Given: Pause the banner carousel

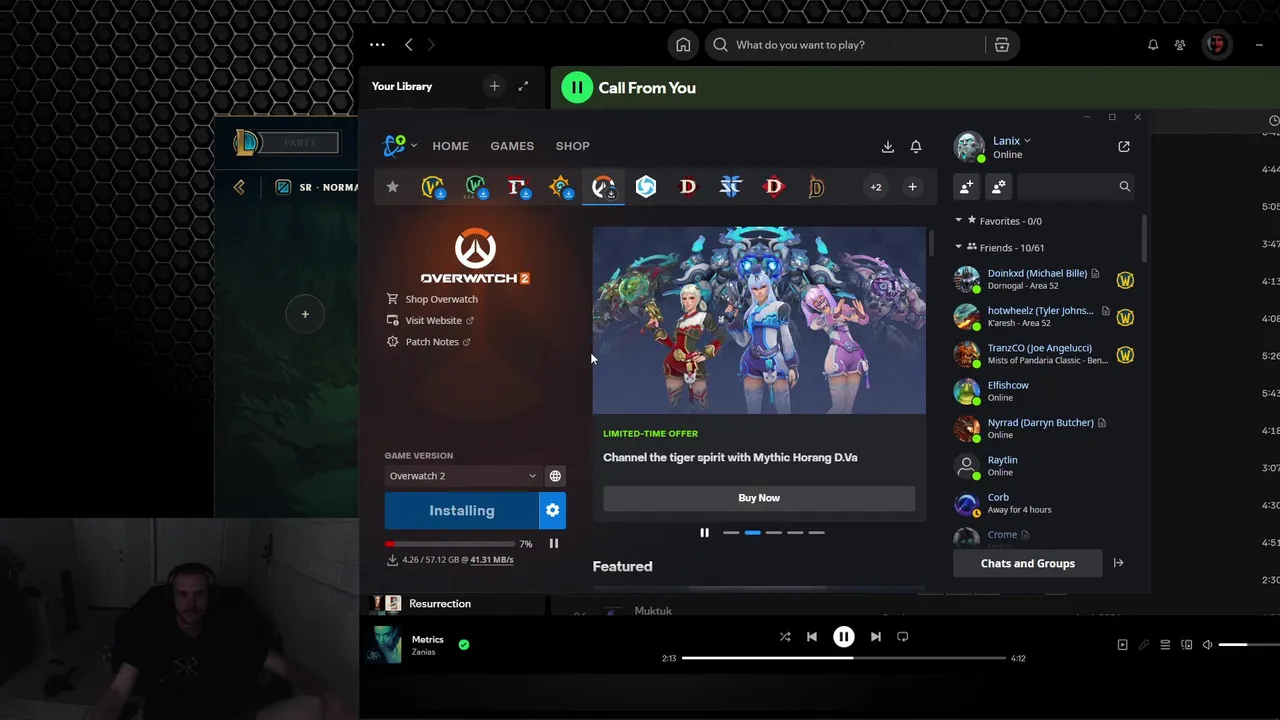Looking at the screenshot, I should point(704,533).
